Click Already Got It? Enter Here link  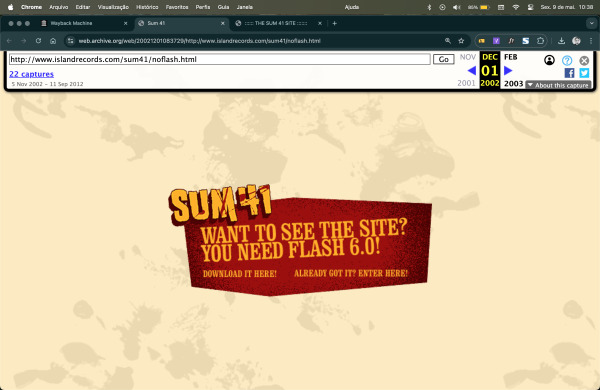pos(351,273)
